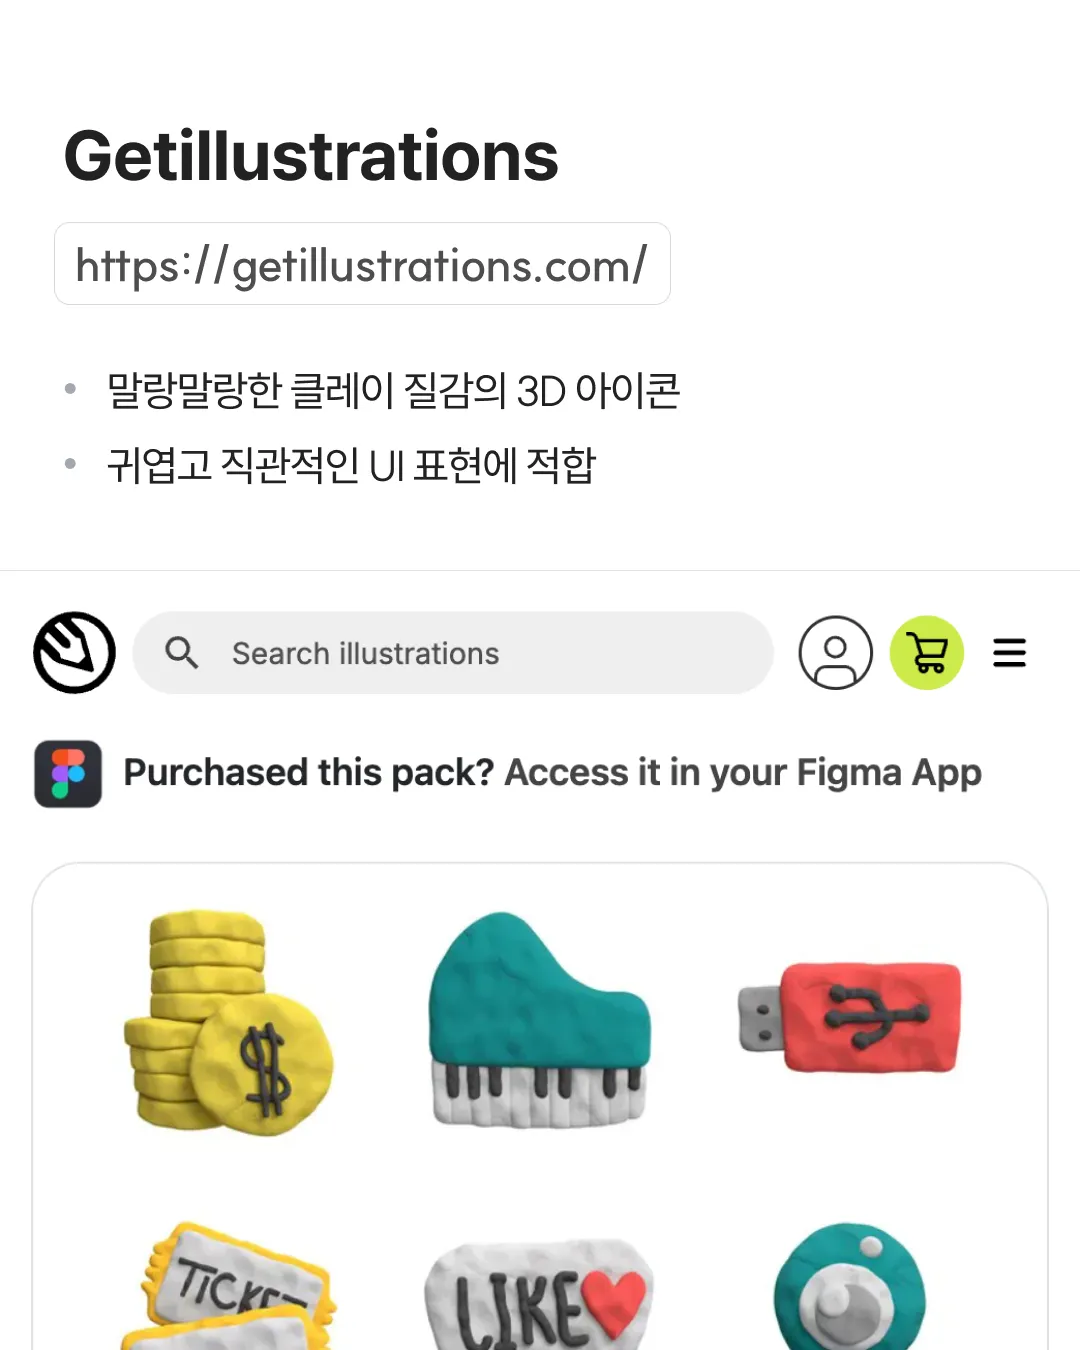Open the user account profile icon
Screen dimensions: 1080x1350
(835, 653)
